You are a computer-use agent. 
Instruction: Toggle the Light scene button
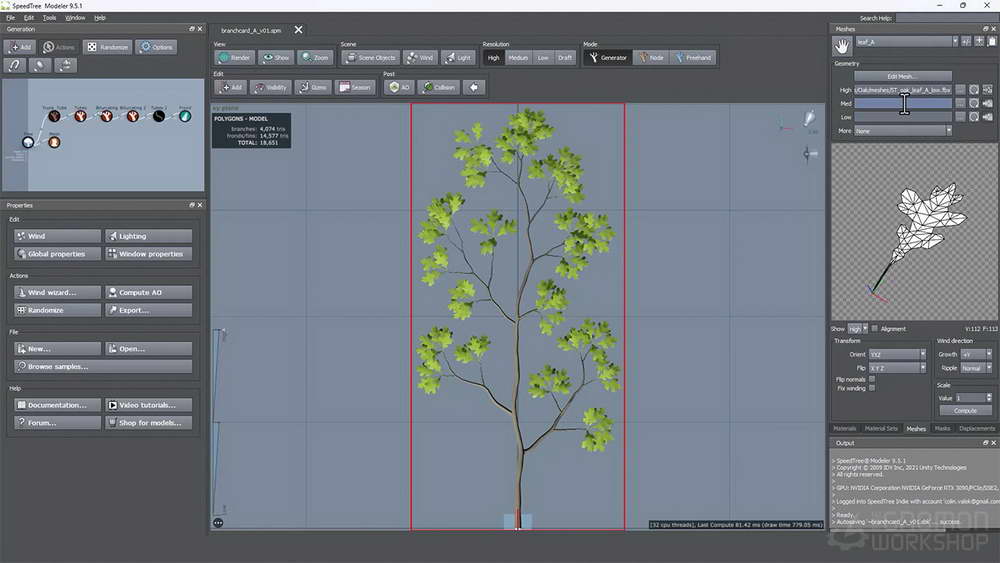point(458,57)
